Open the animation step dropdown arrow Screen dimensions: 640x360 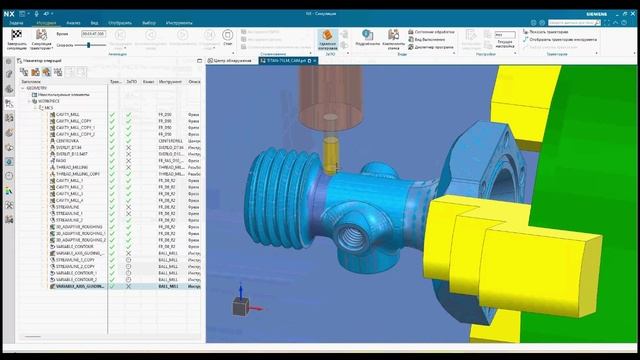125,48
